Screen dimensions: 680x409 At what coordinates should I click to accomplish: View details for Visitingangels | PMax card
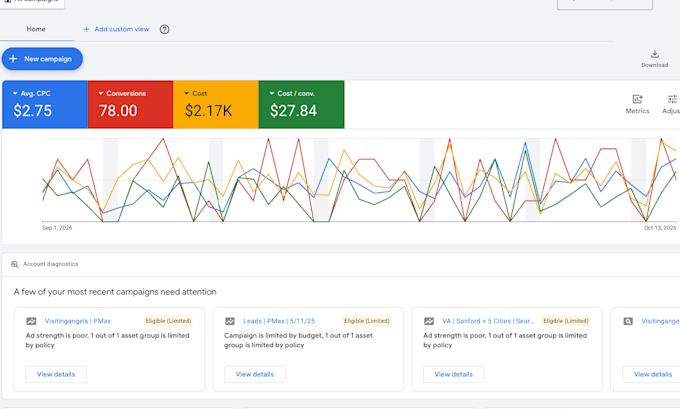click(x=56, y=374)
